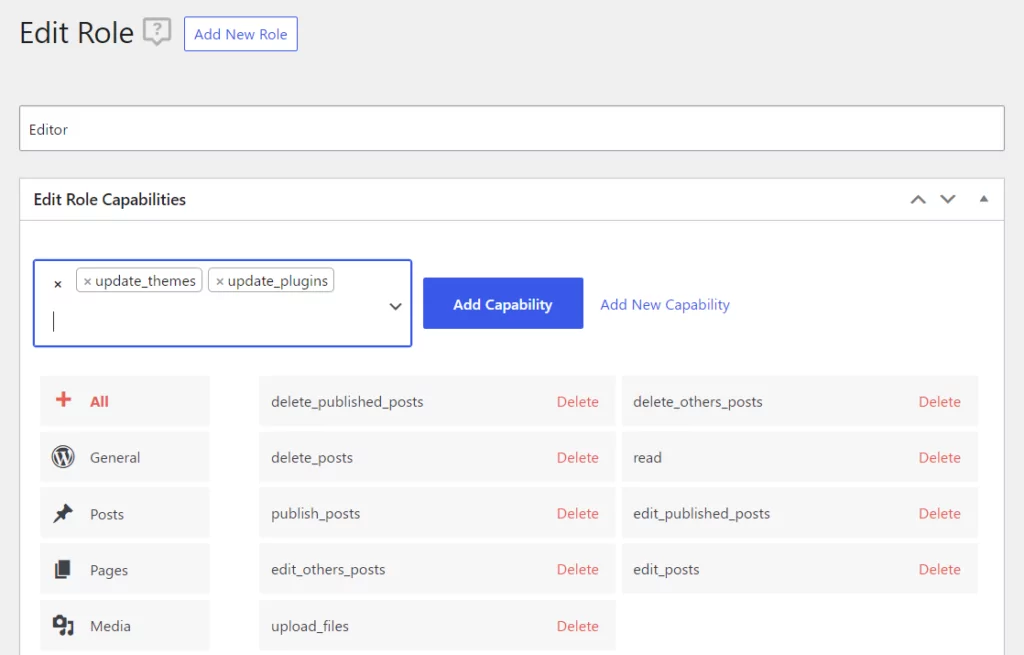Delete the delete_others_posts capability
This screenshot has height=655, width=1024.
coord(939,402)
